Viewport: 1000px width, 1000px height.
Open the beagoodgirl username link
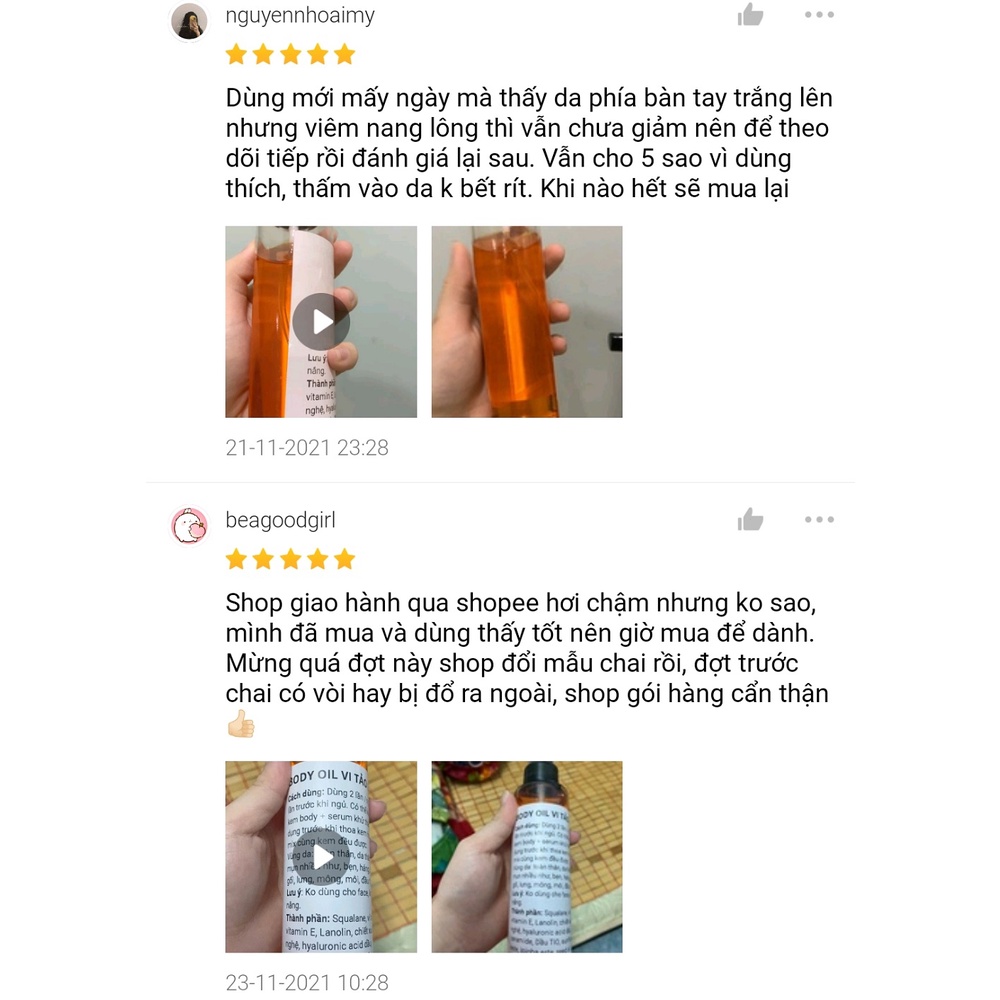tap(280, 520)
